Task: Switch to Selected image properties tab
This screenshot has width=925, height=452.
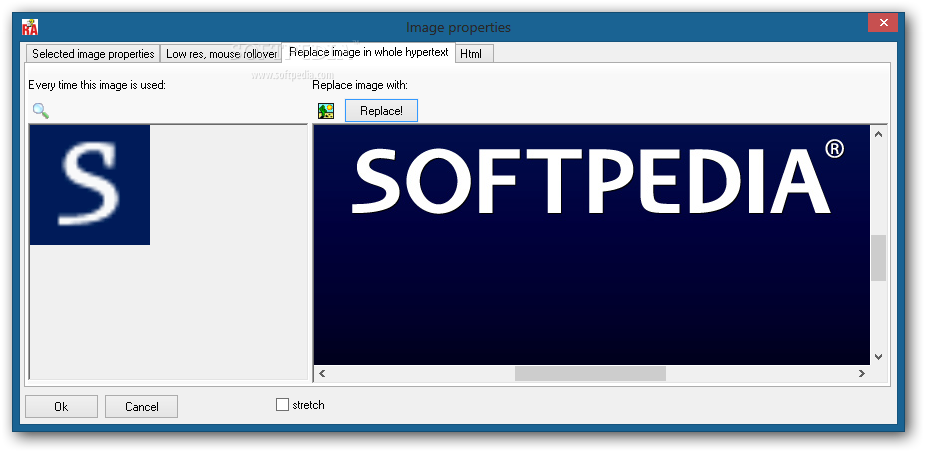Action: point(93,54)
